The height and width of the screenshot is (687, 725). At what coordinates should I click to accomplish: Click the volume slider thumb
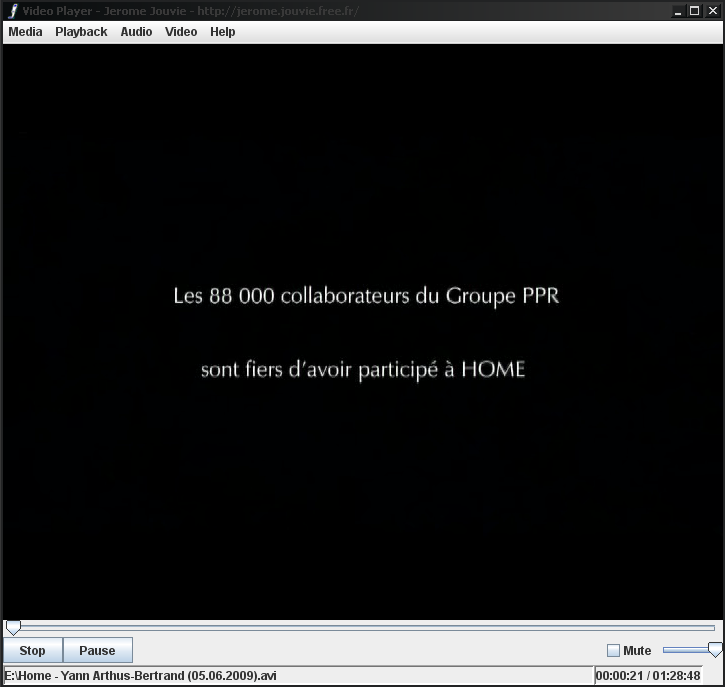point(715,650)
